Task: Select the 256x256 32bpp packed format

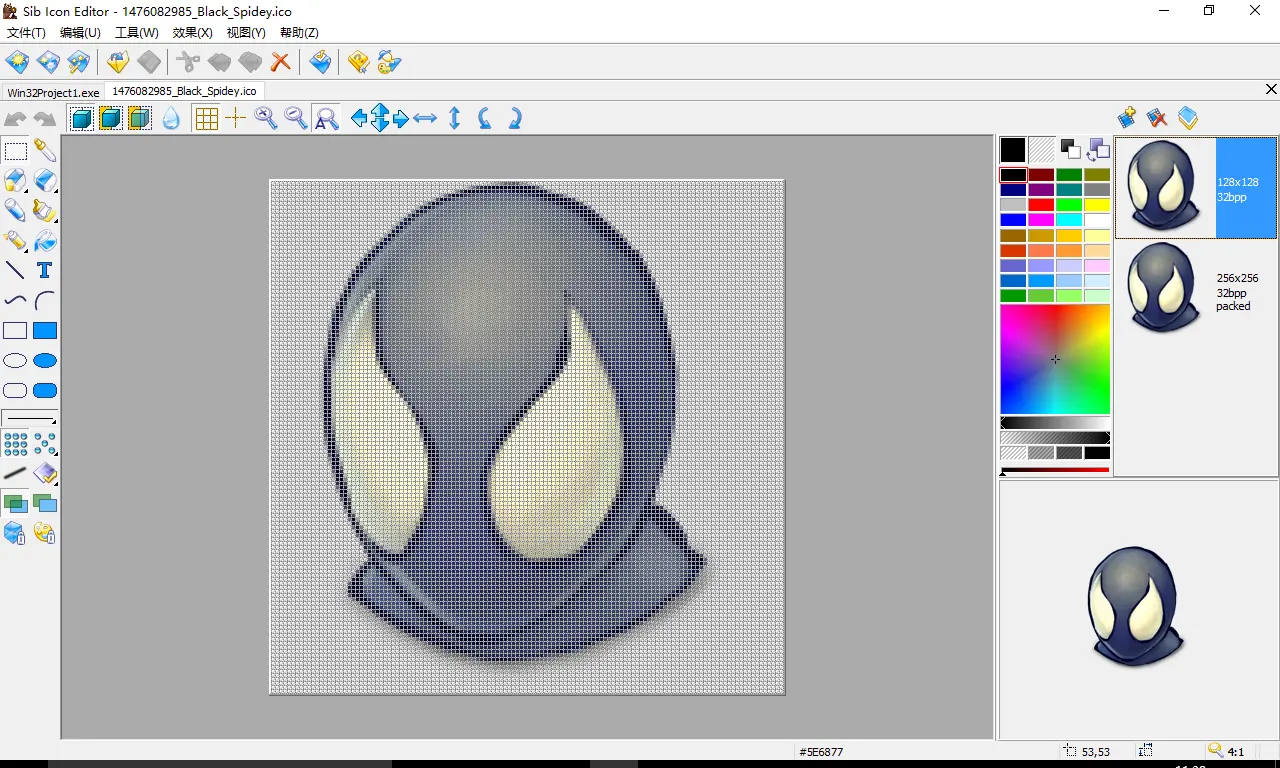Action: 1196,288
